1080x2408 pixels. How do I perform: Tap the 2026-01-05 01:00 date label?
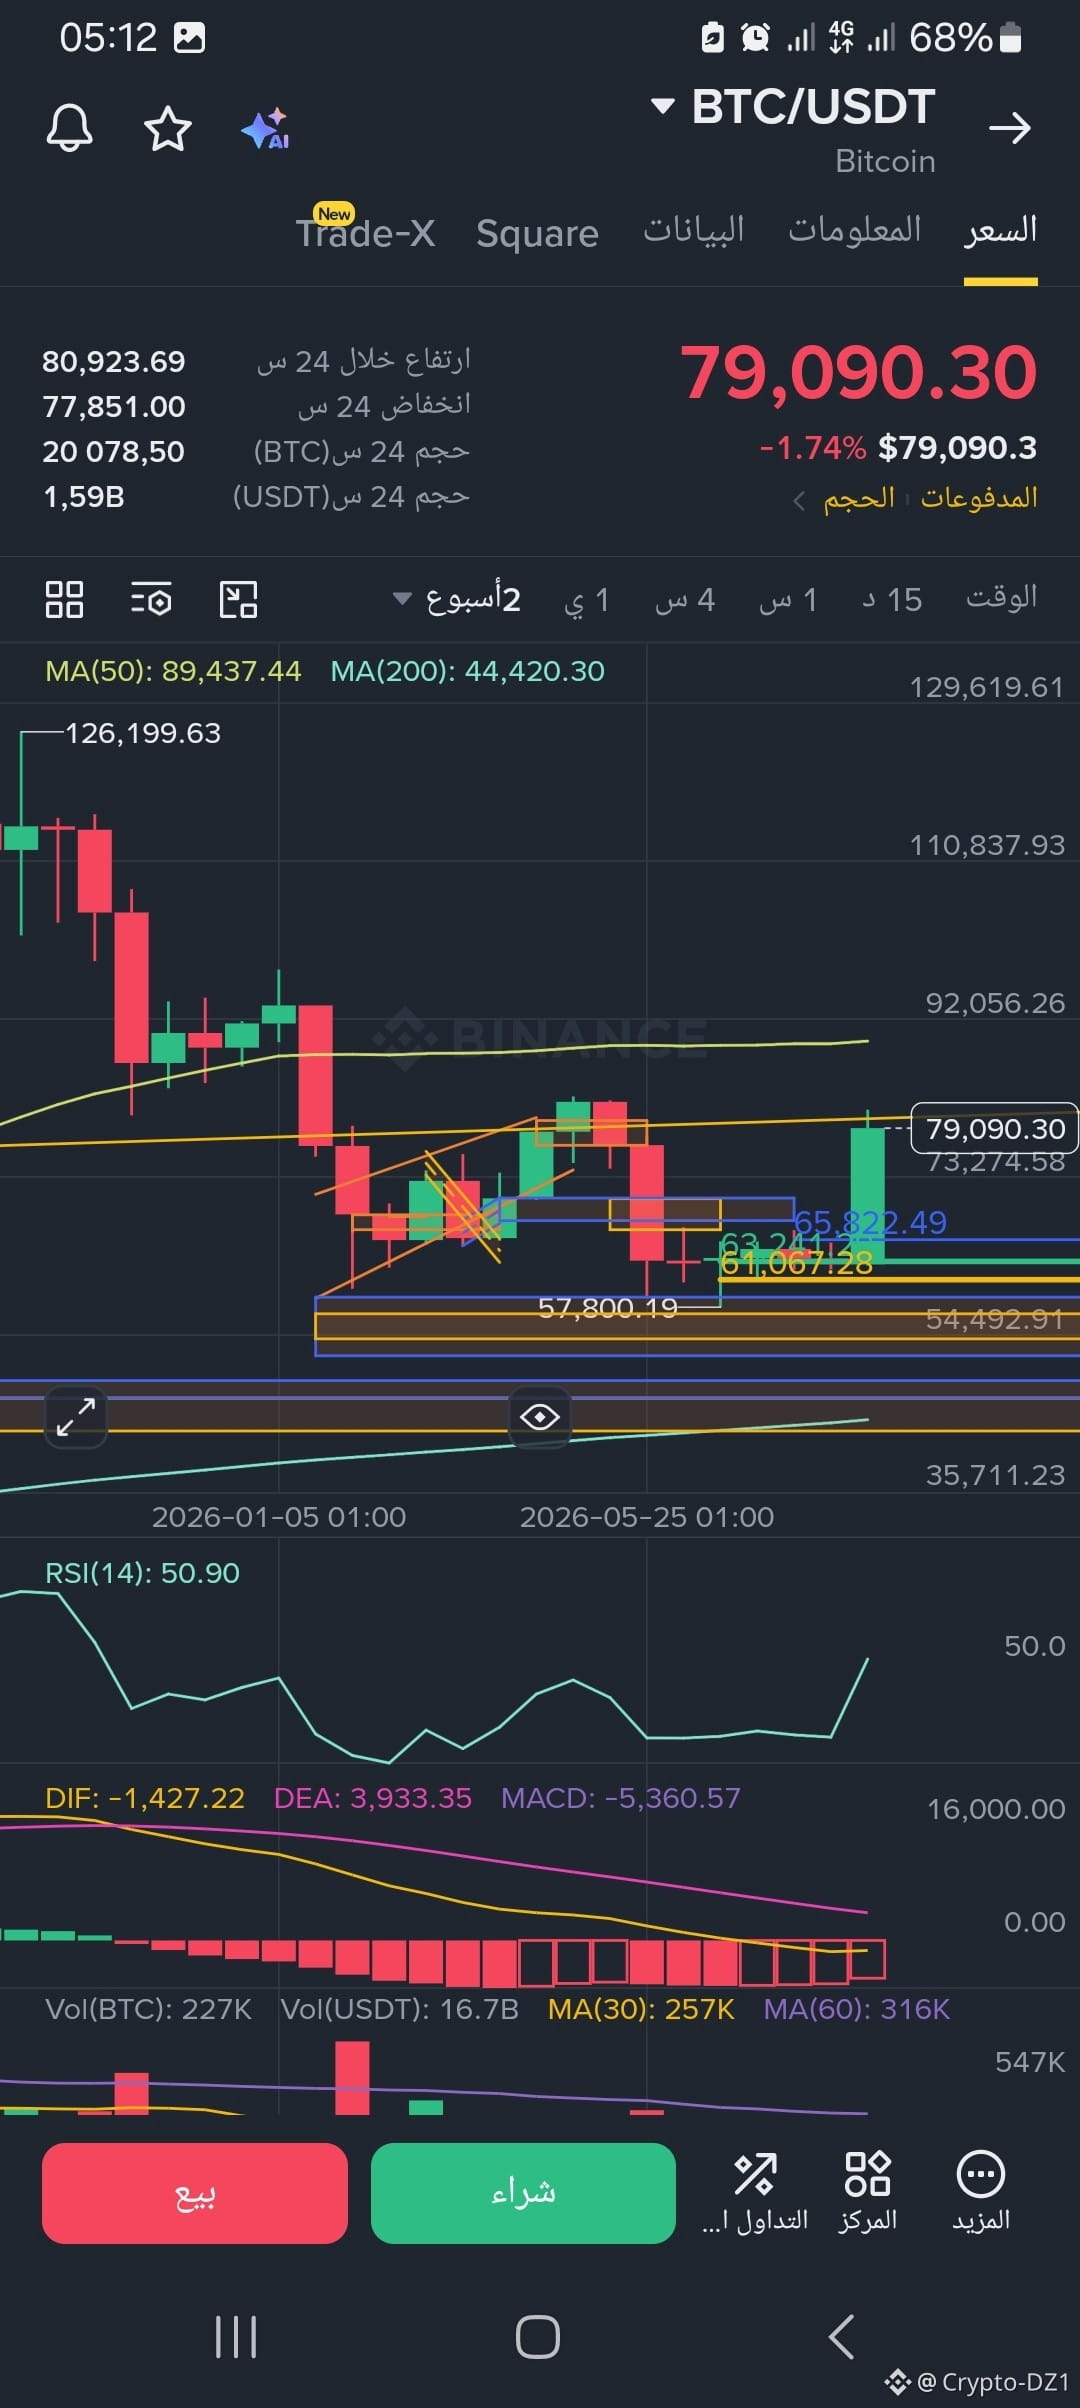(x=279, y=1517)
